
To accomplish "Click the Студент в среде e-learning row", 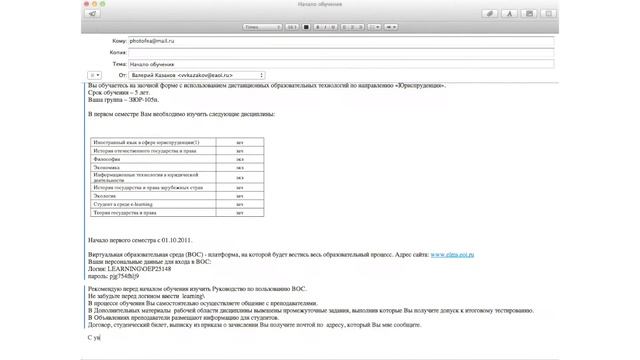I will [177, 204].
